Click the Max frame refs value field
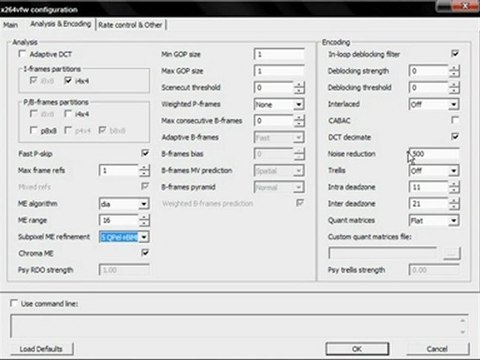The width and height of the screenshot is (480, 360). pyautogui.click(x=119, y=171)
